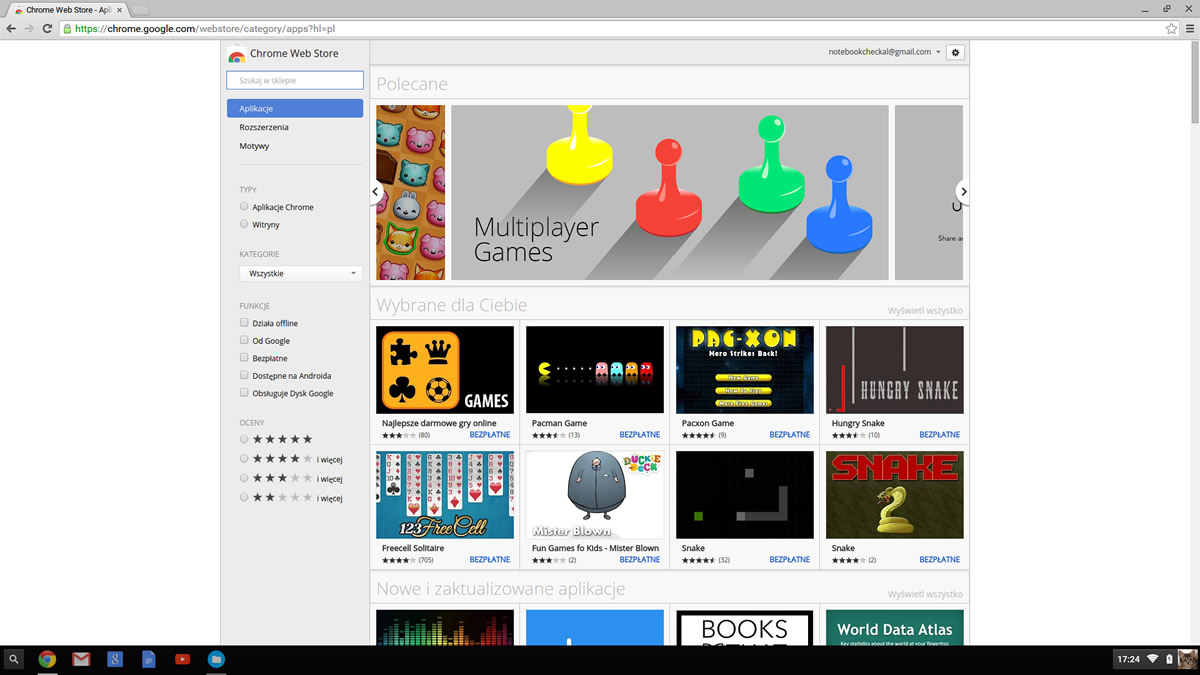This screenshot has width=1200, height=675.
Task: Click BEZPŁATNE under Freecell Solitaire
Action: [x=490, y=560]
